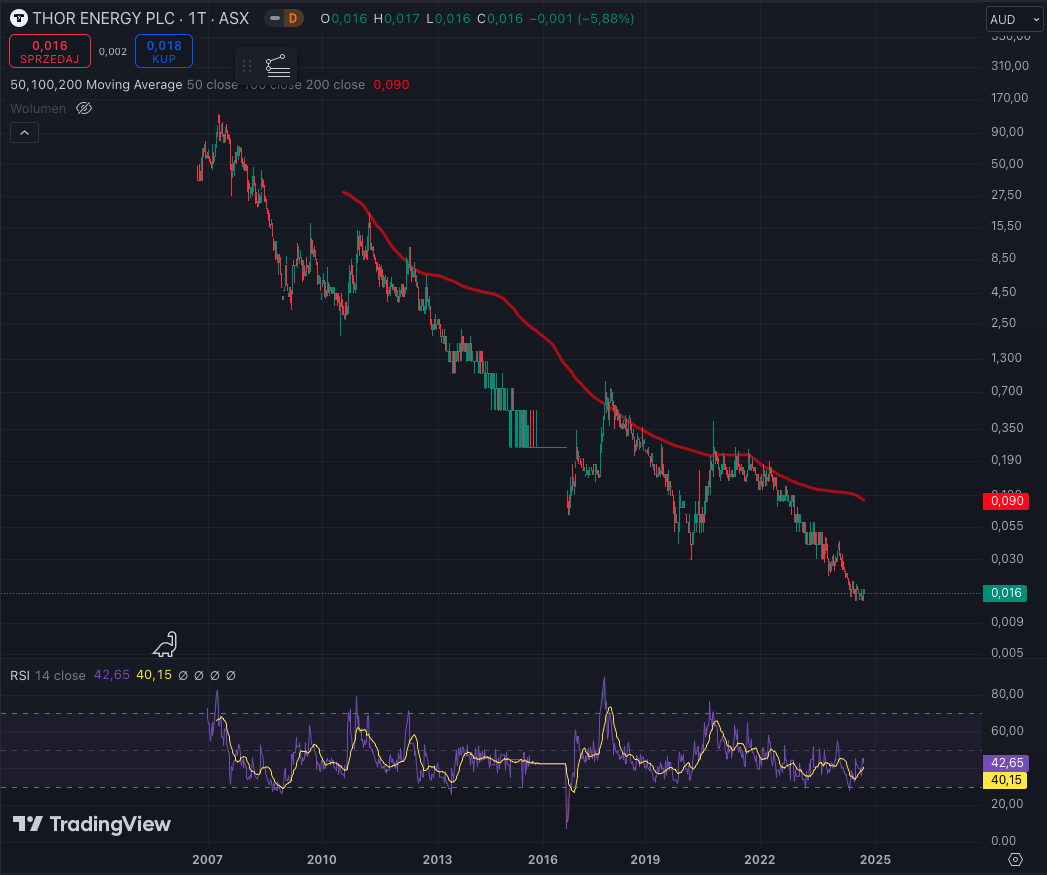The width and height of the screenshot is (1047, 875).
Task: Click the drag handle of floating toolbar
Action: click(x=247, y=66)
